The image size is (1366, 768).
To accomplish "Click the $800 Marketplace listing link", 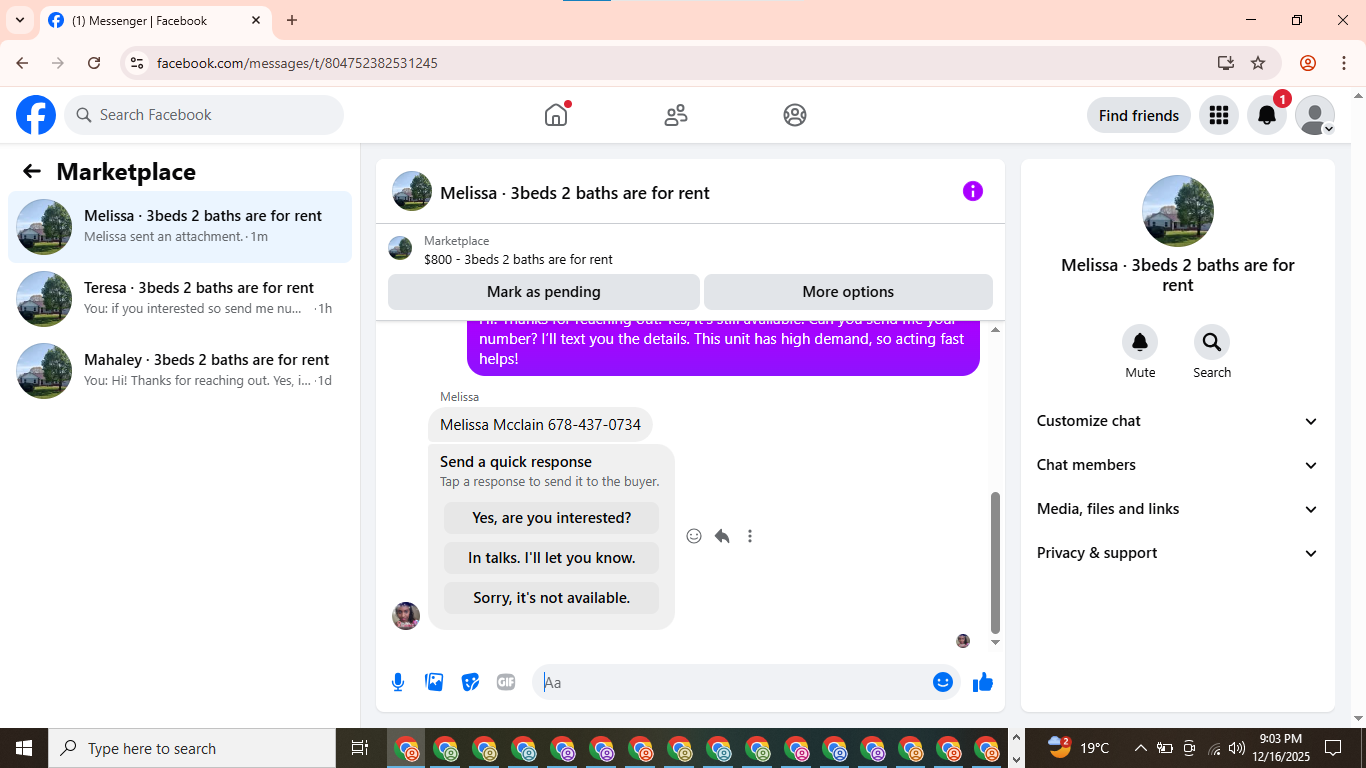I will pyautogui.click(x=518, y=260).
